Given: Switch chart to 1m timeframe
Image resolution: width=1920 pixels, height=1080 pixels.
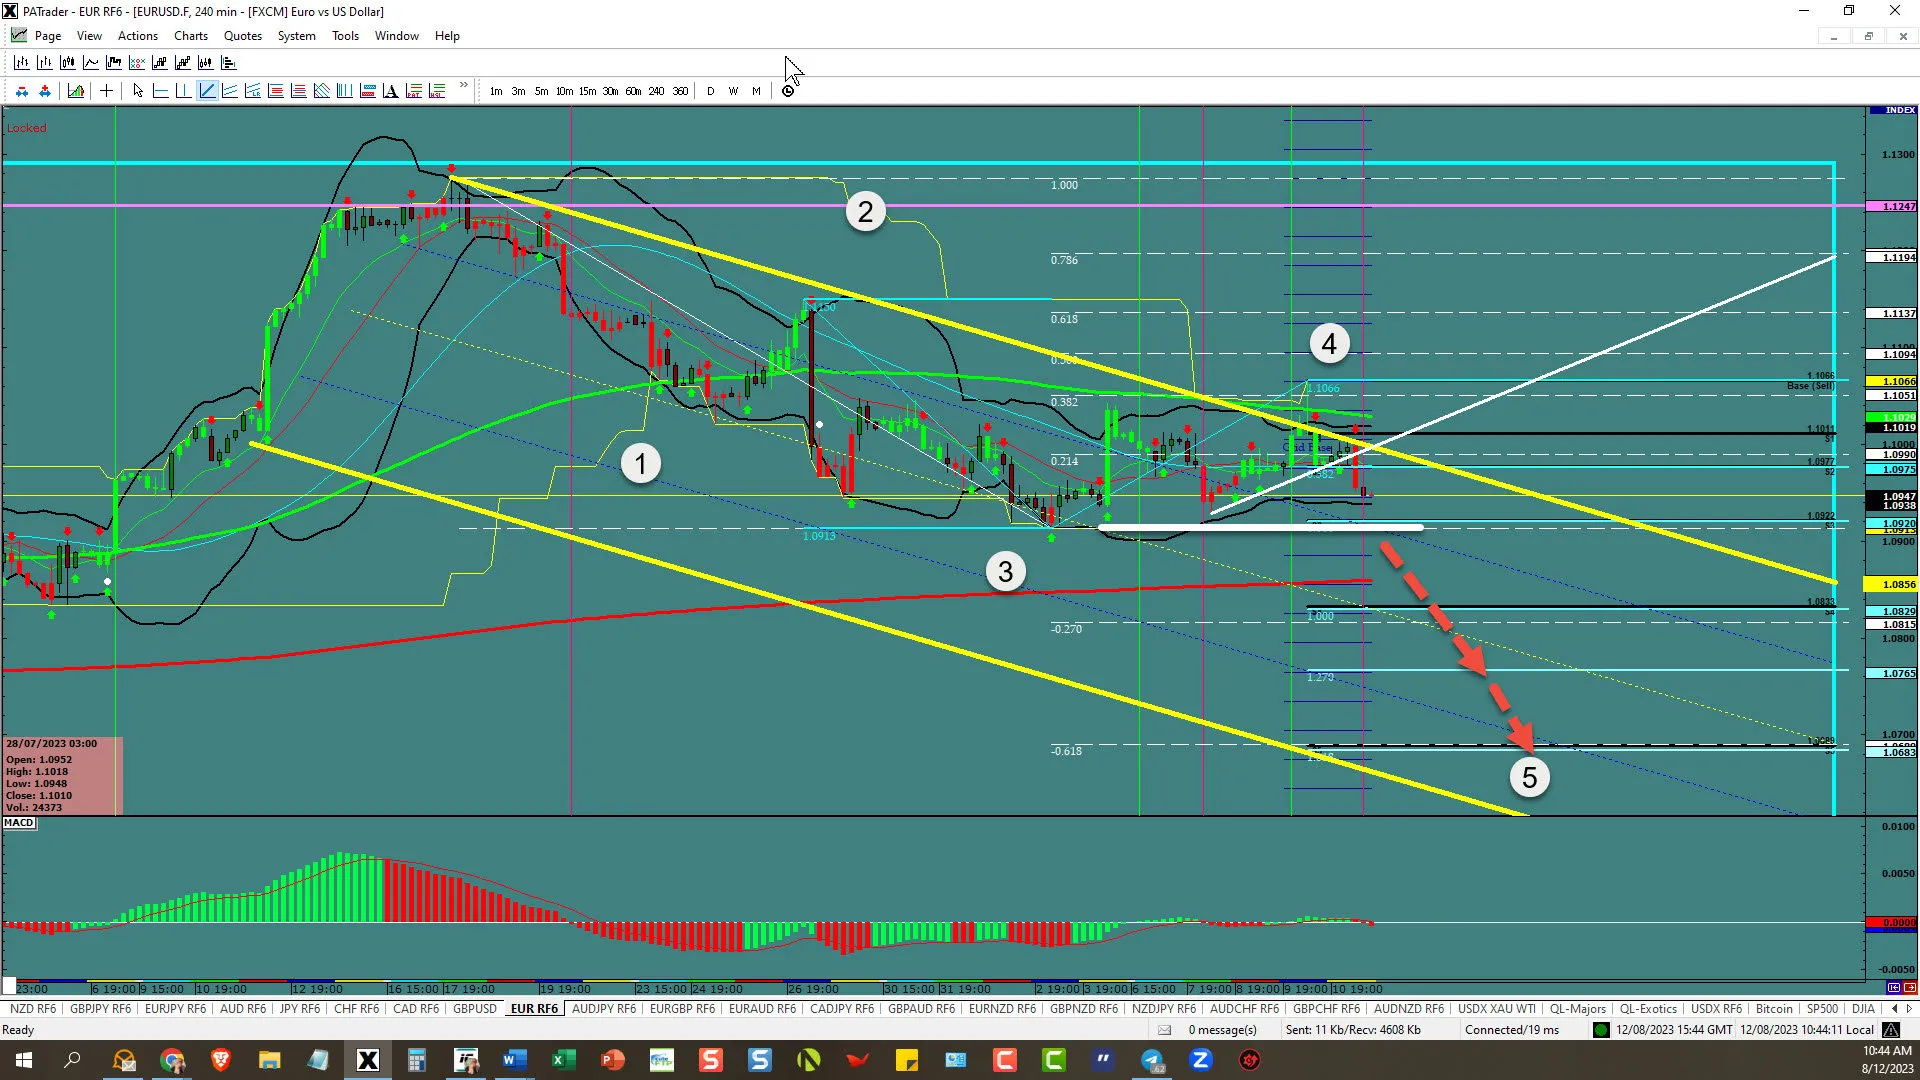Looking at the screenshot, I should point(495,91).
